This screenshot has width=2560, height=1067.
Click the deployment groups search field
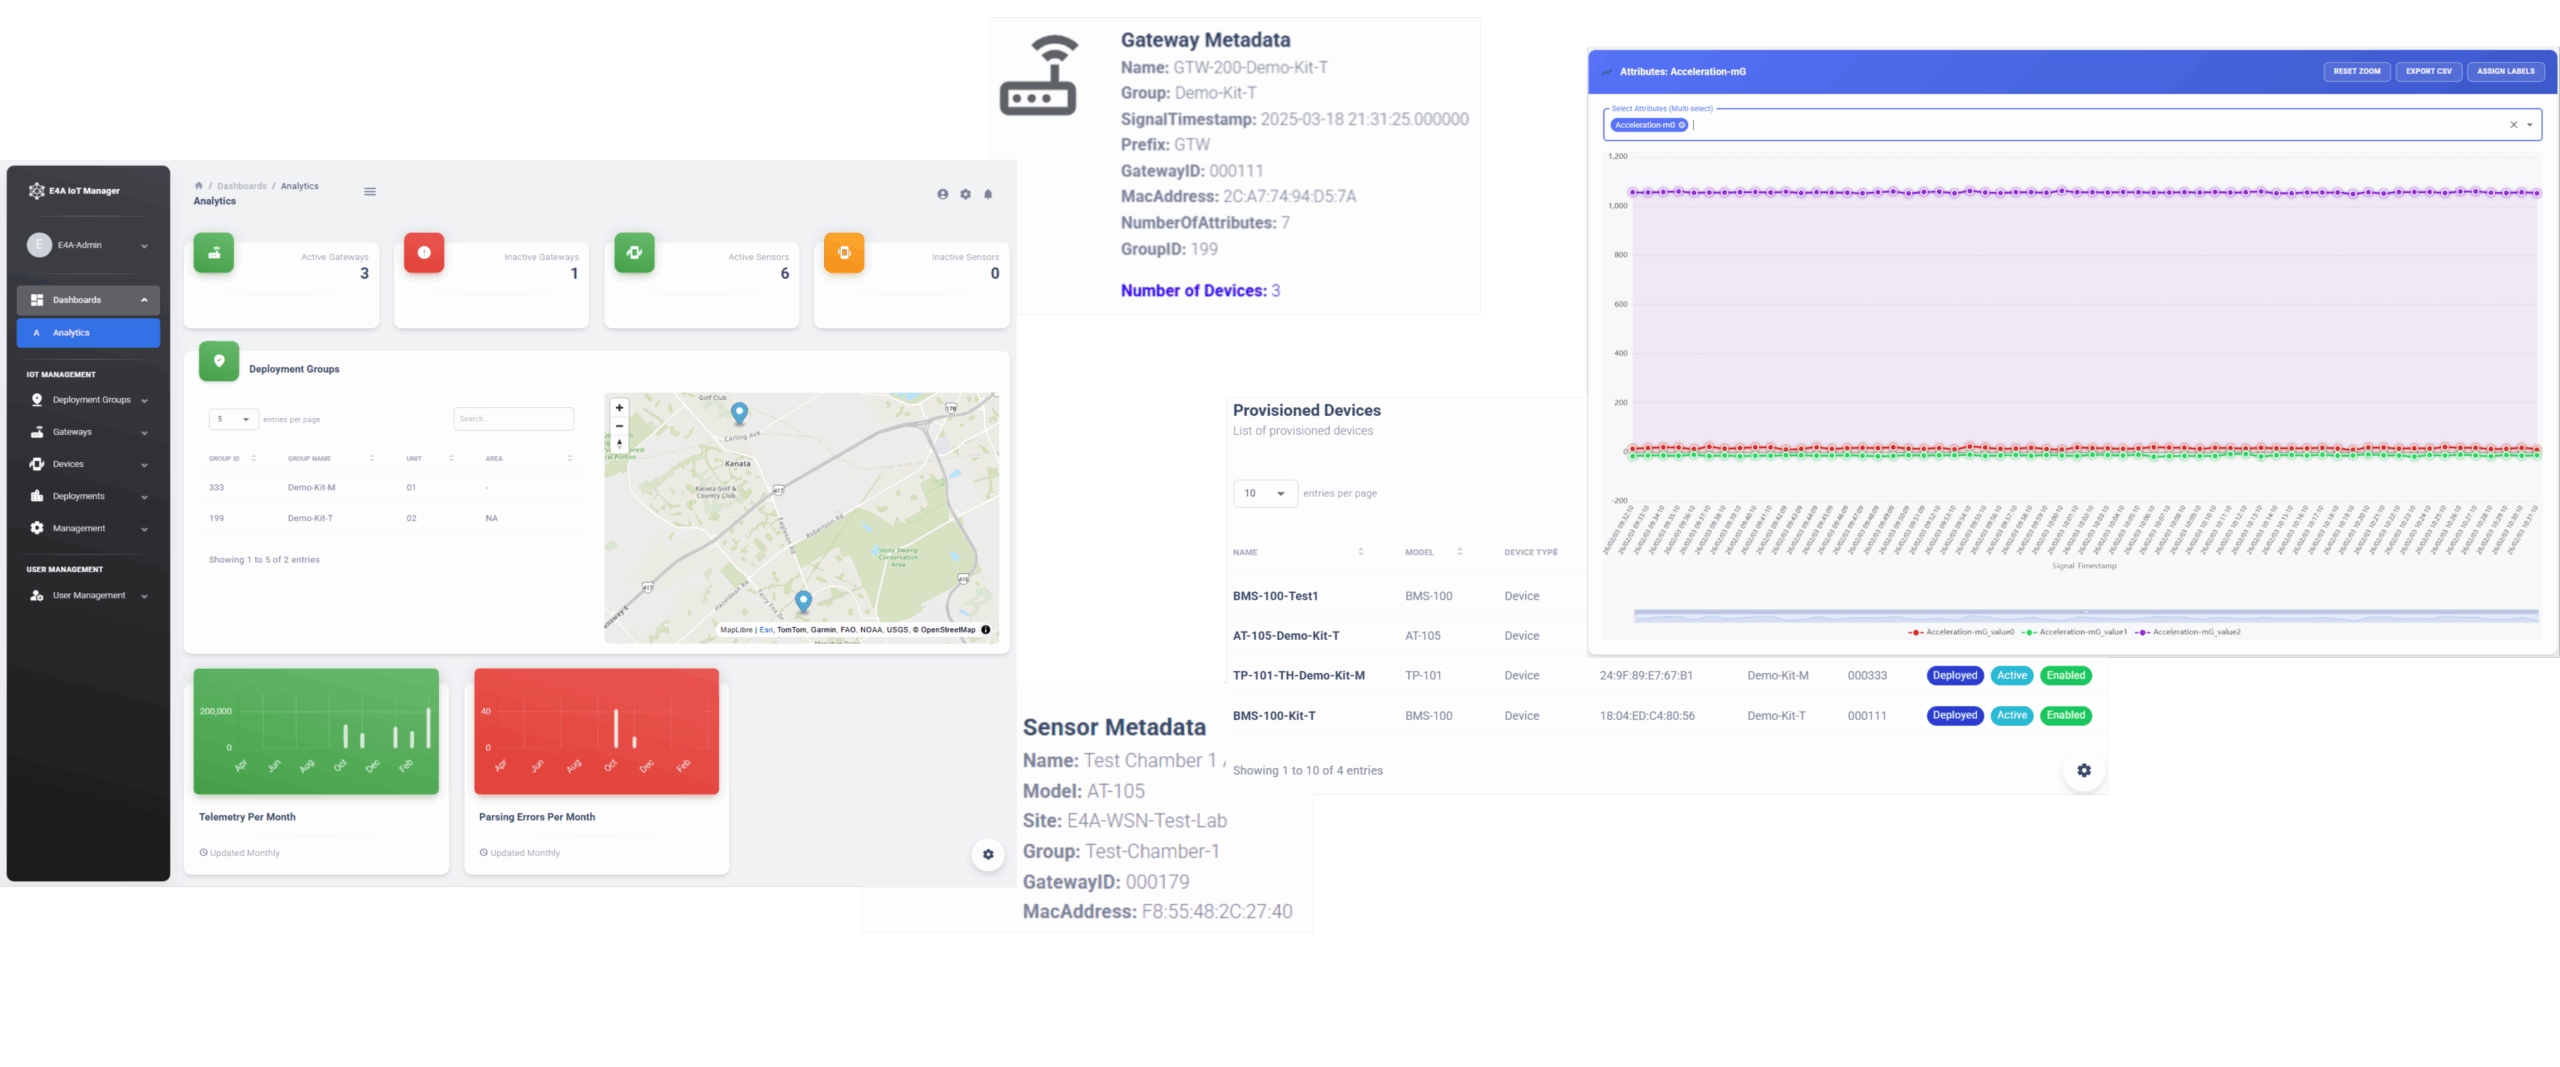click(513, 419)
